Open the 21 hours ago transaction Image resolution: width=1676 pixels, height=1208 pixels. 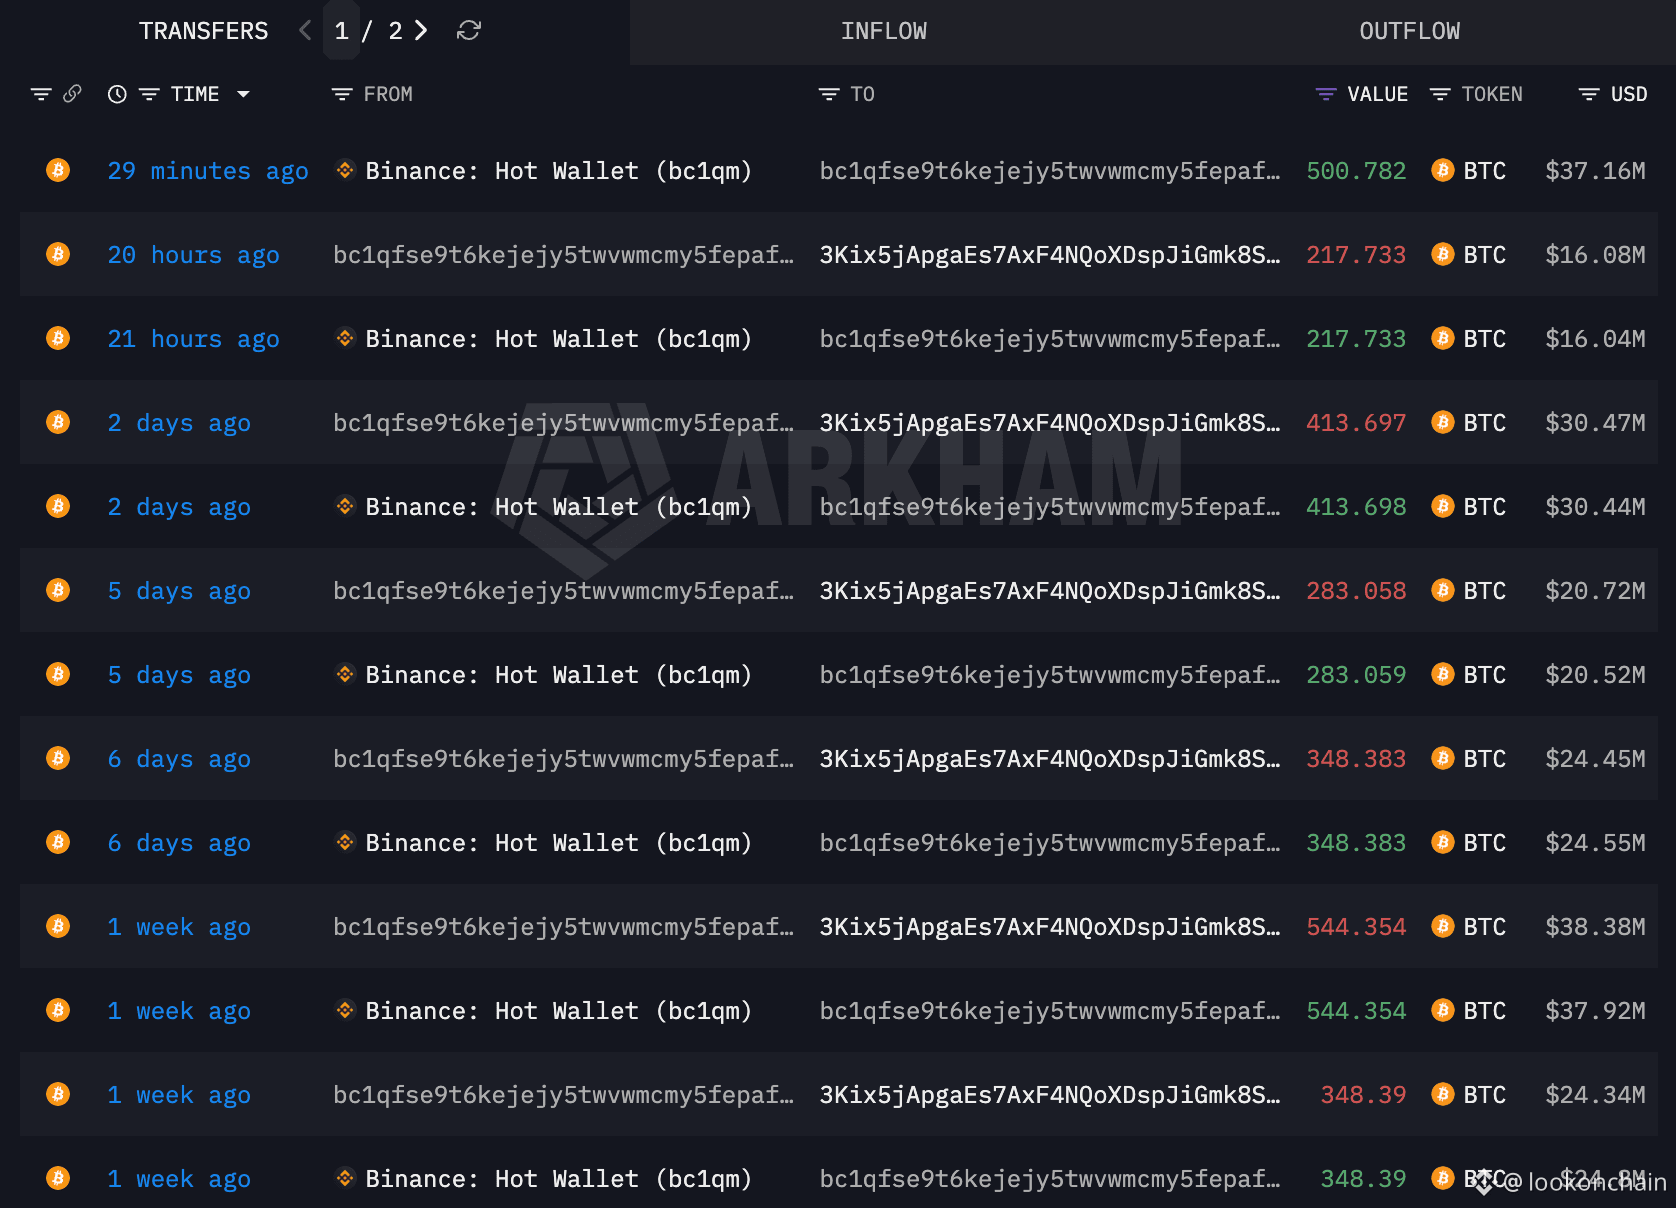pyautogui.click(x=194, y=339)
